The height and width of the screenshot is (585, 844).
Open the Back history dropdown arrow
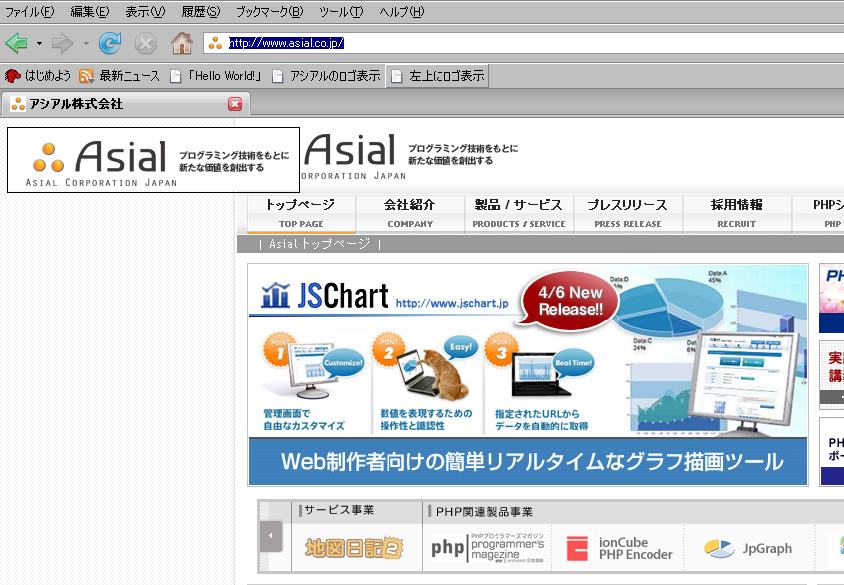[x=39, y=43]
